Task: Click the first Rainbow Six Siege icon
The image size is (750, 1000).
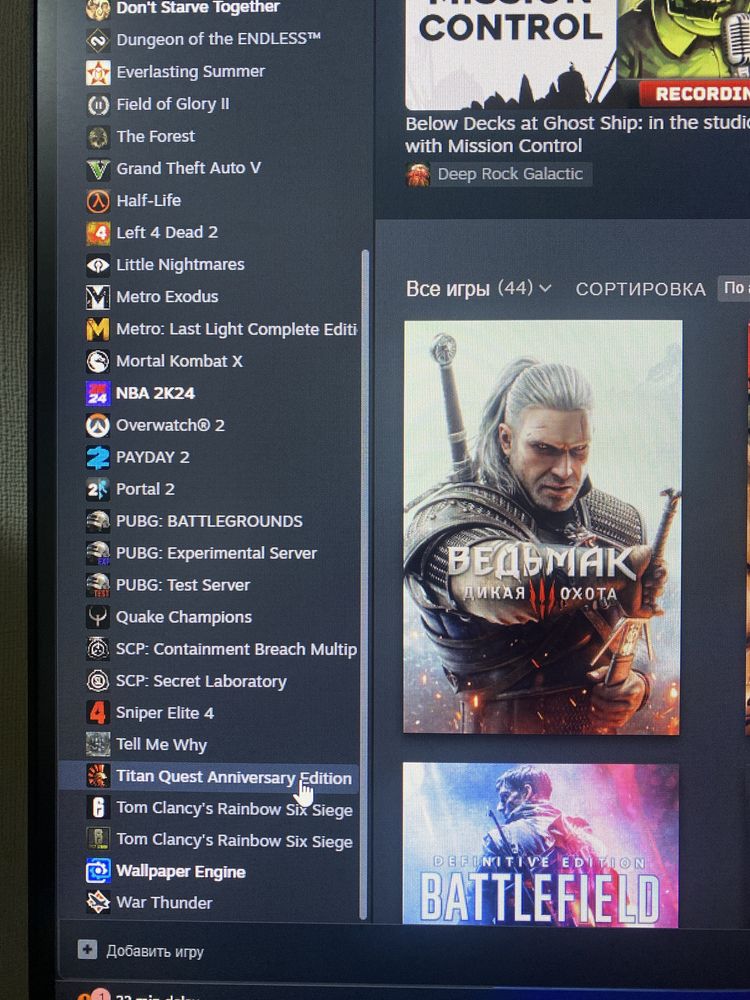Action: tap(98, 807)
